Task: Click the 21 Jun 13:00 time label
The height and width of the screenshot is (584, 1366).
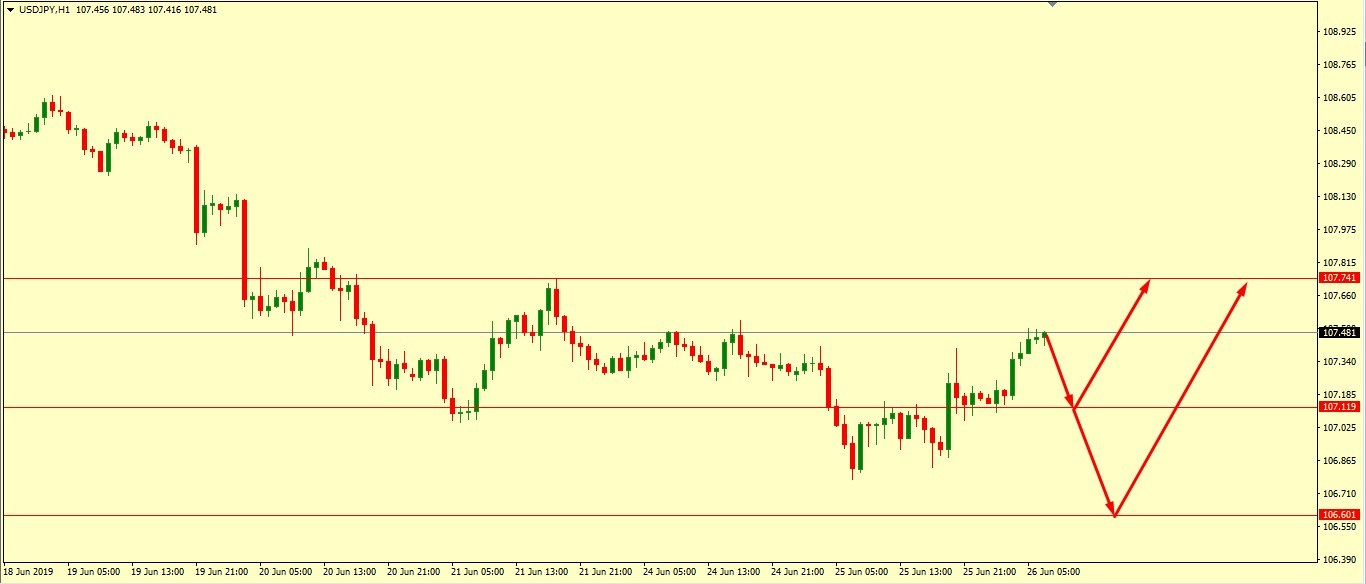Action: pyautogui.click(x=543, y=572)
